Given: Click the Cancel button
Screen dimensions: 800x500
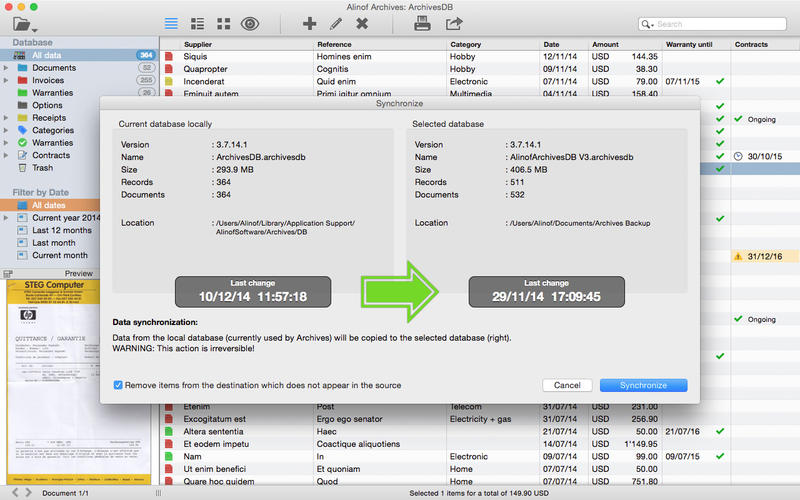Looking at the screenshot, I should point(567,385).
